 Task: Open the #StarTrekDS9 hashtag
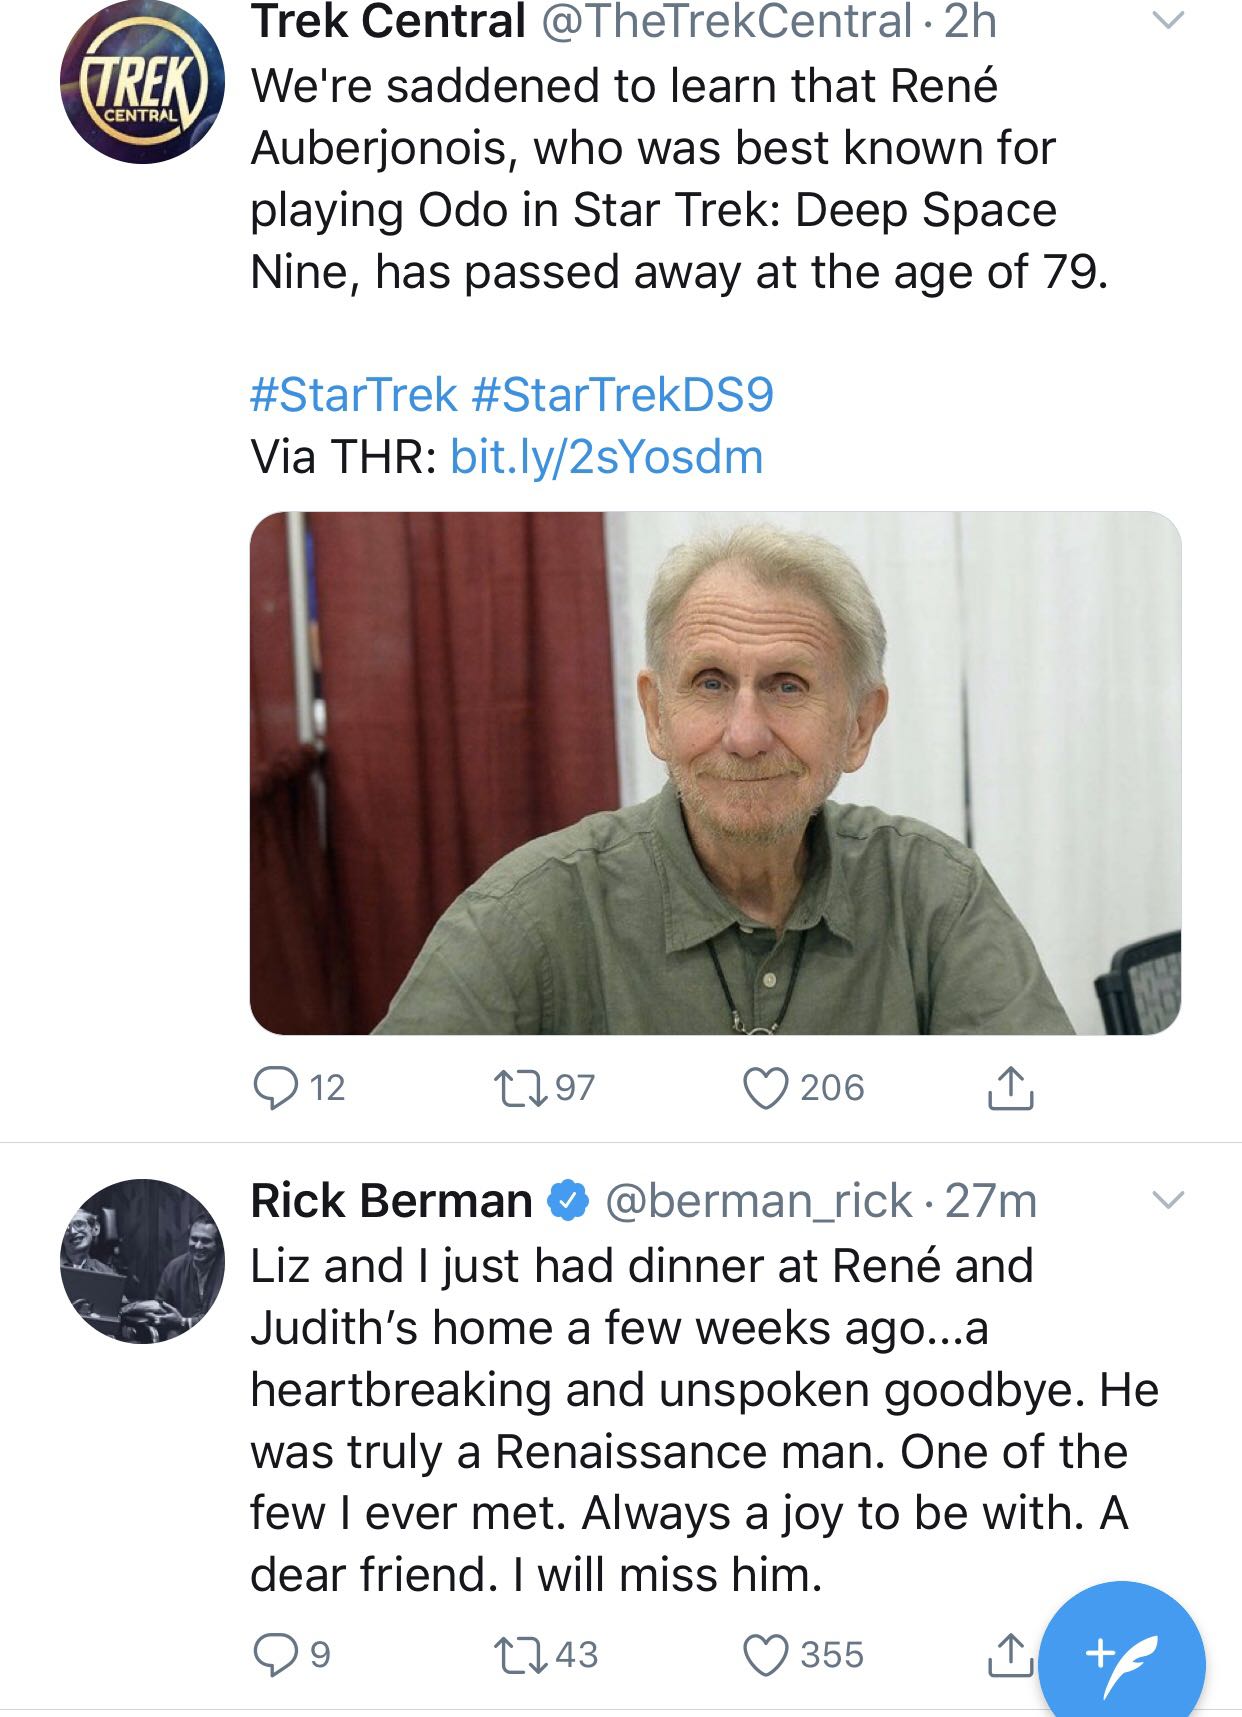(x=621, y=394)
